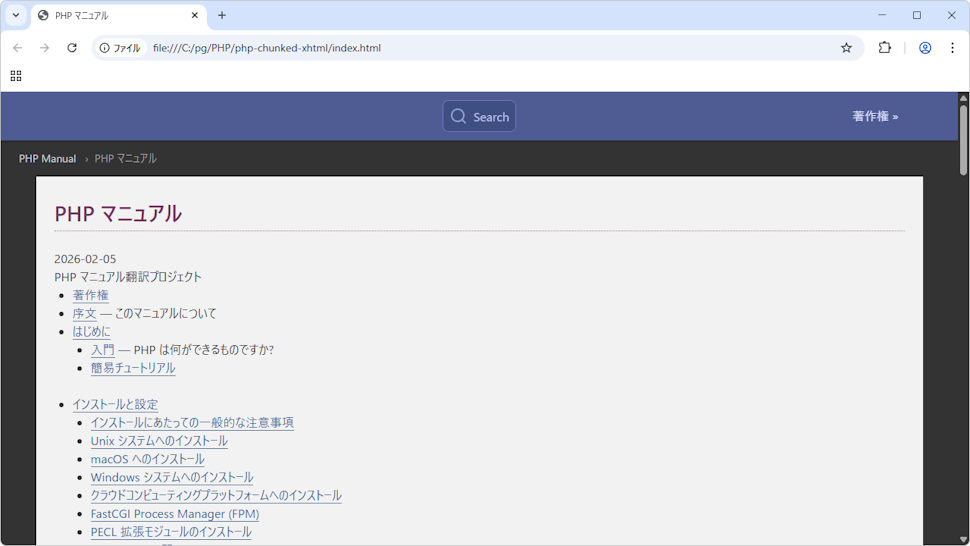Open PECL 拡張モジュールのインストール link
The image size is (970, 546).
click(171, 532)
